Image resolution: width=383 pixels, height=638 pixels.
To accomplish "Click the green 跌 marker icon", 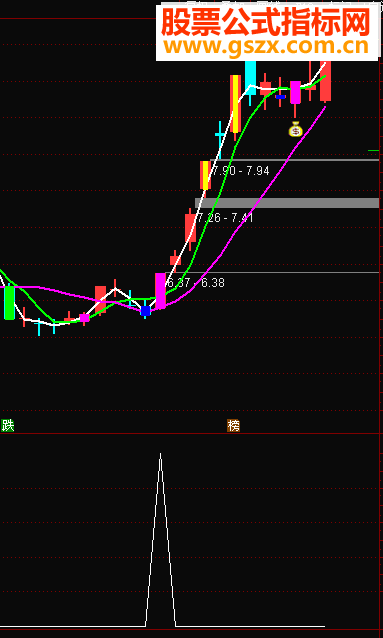I will (x=8, y=426).
